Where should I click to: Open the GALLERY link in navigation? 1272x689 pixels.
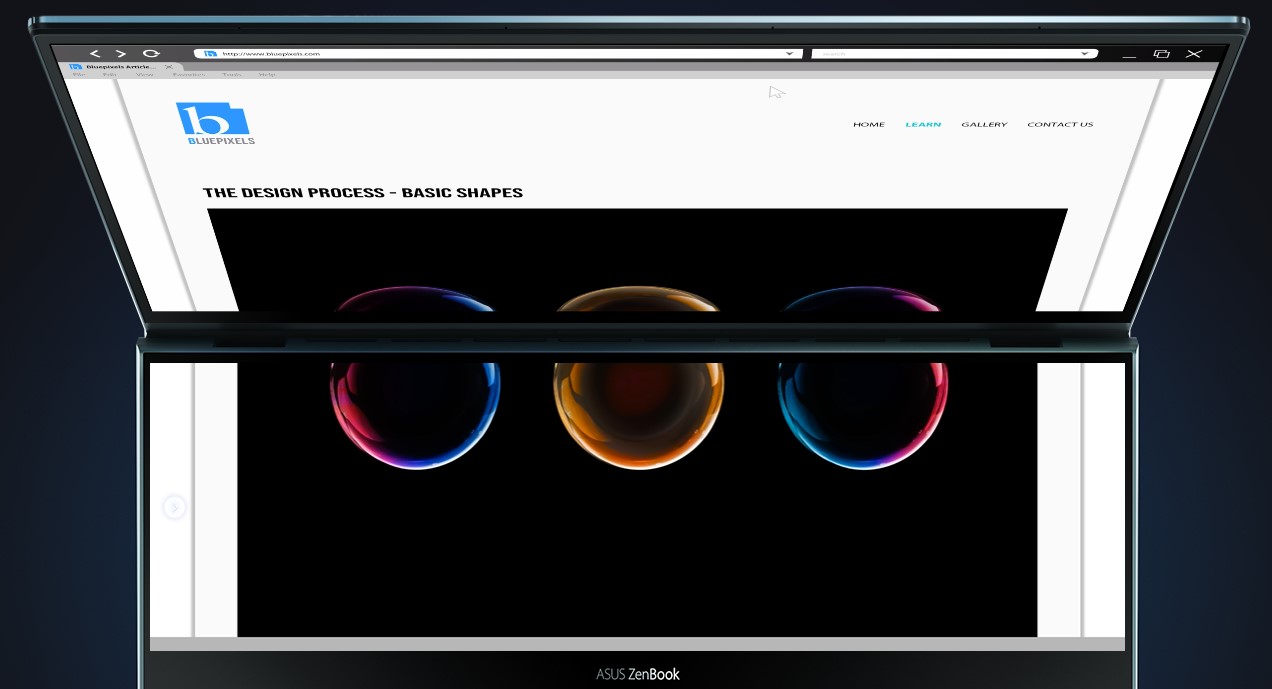pyautogui.click(x=984, y=125)
